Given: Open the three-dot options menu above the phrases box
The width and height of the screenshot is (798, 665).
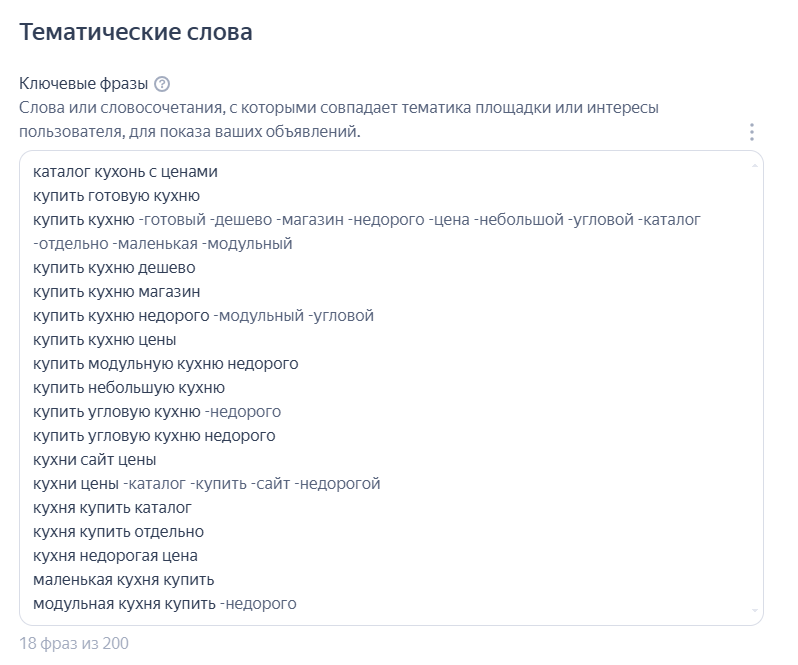Looking at the screenshot, I should [751, 132].
